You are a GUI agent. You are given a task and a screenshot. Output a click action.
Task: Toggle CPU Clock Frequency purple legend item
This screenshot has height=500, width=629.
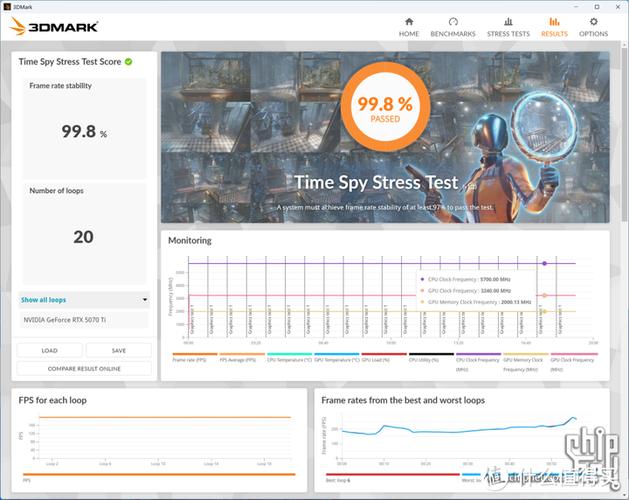pos(478,362)
